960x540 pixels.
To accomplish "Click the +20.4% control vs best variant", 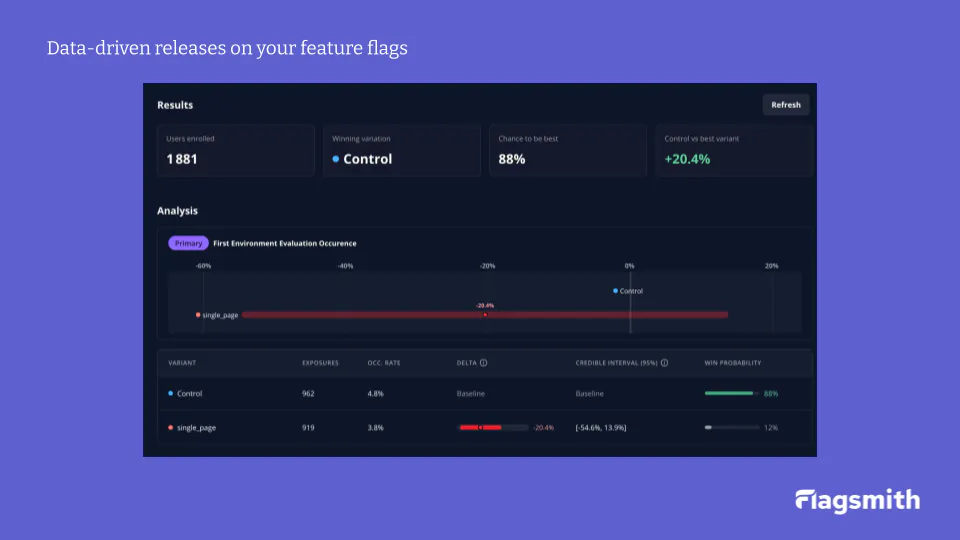I will (687, 159).
